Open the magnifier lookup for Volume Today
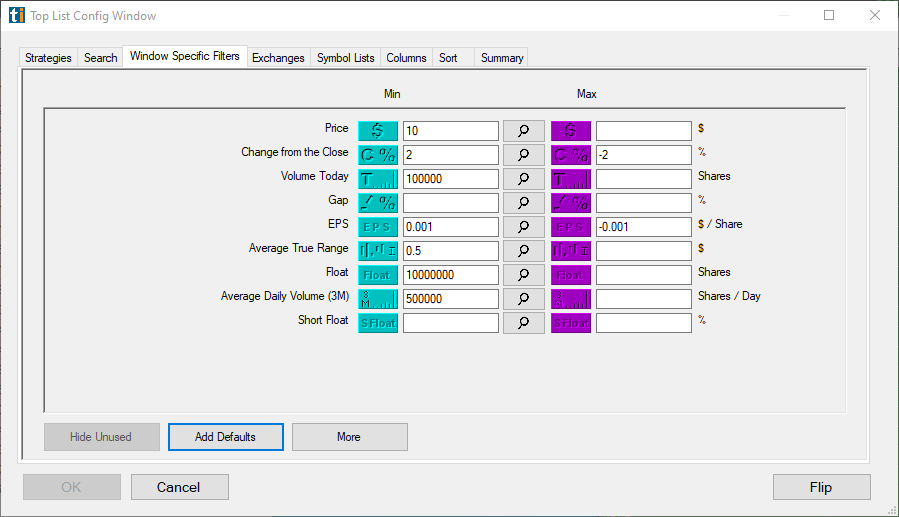899x517 pixels. [523, 179]
